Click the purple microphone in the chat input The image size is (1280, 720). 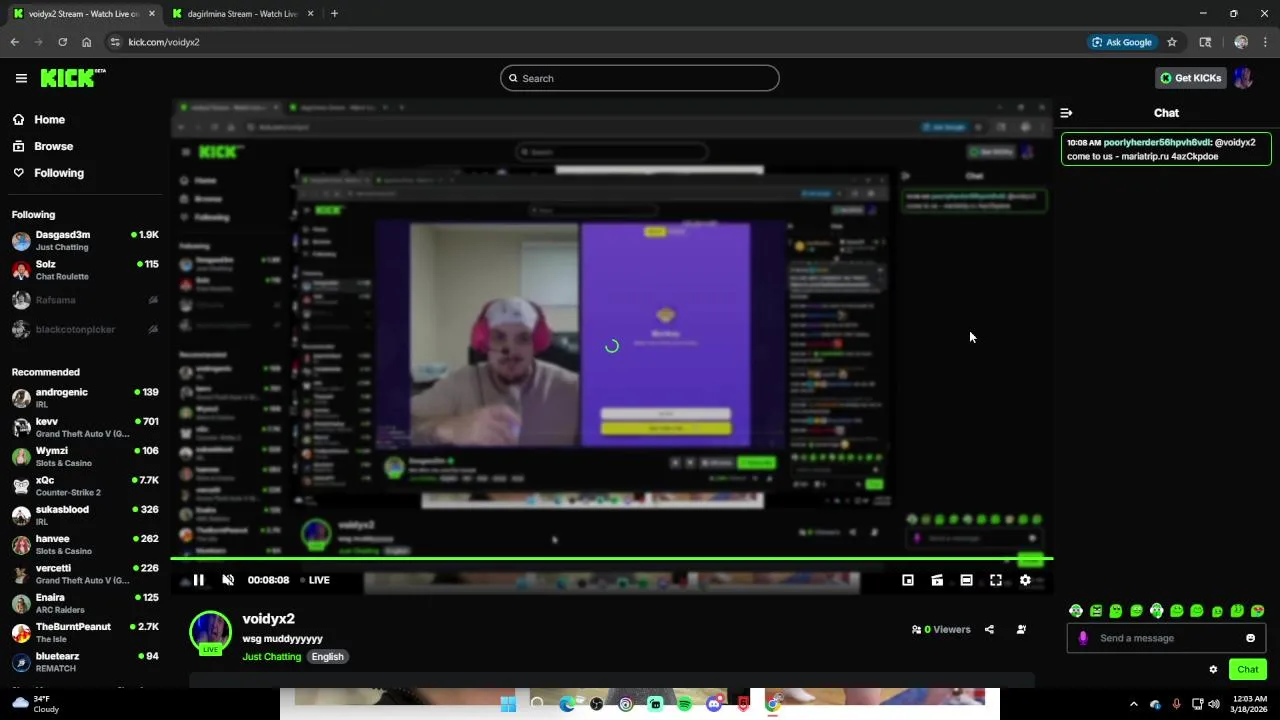(1083, 638)
